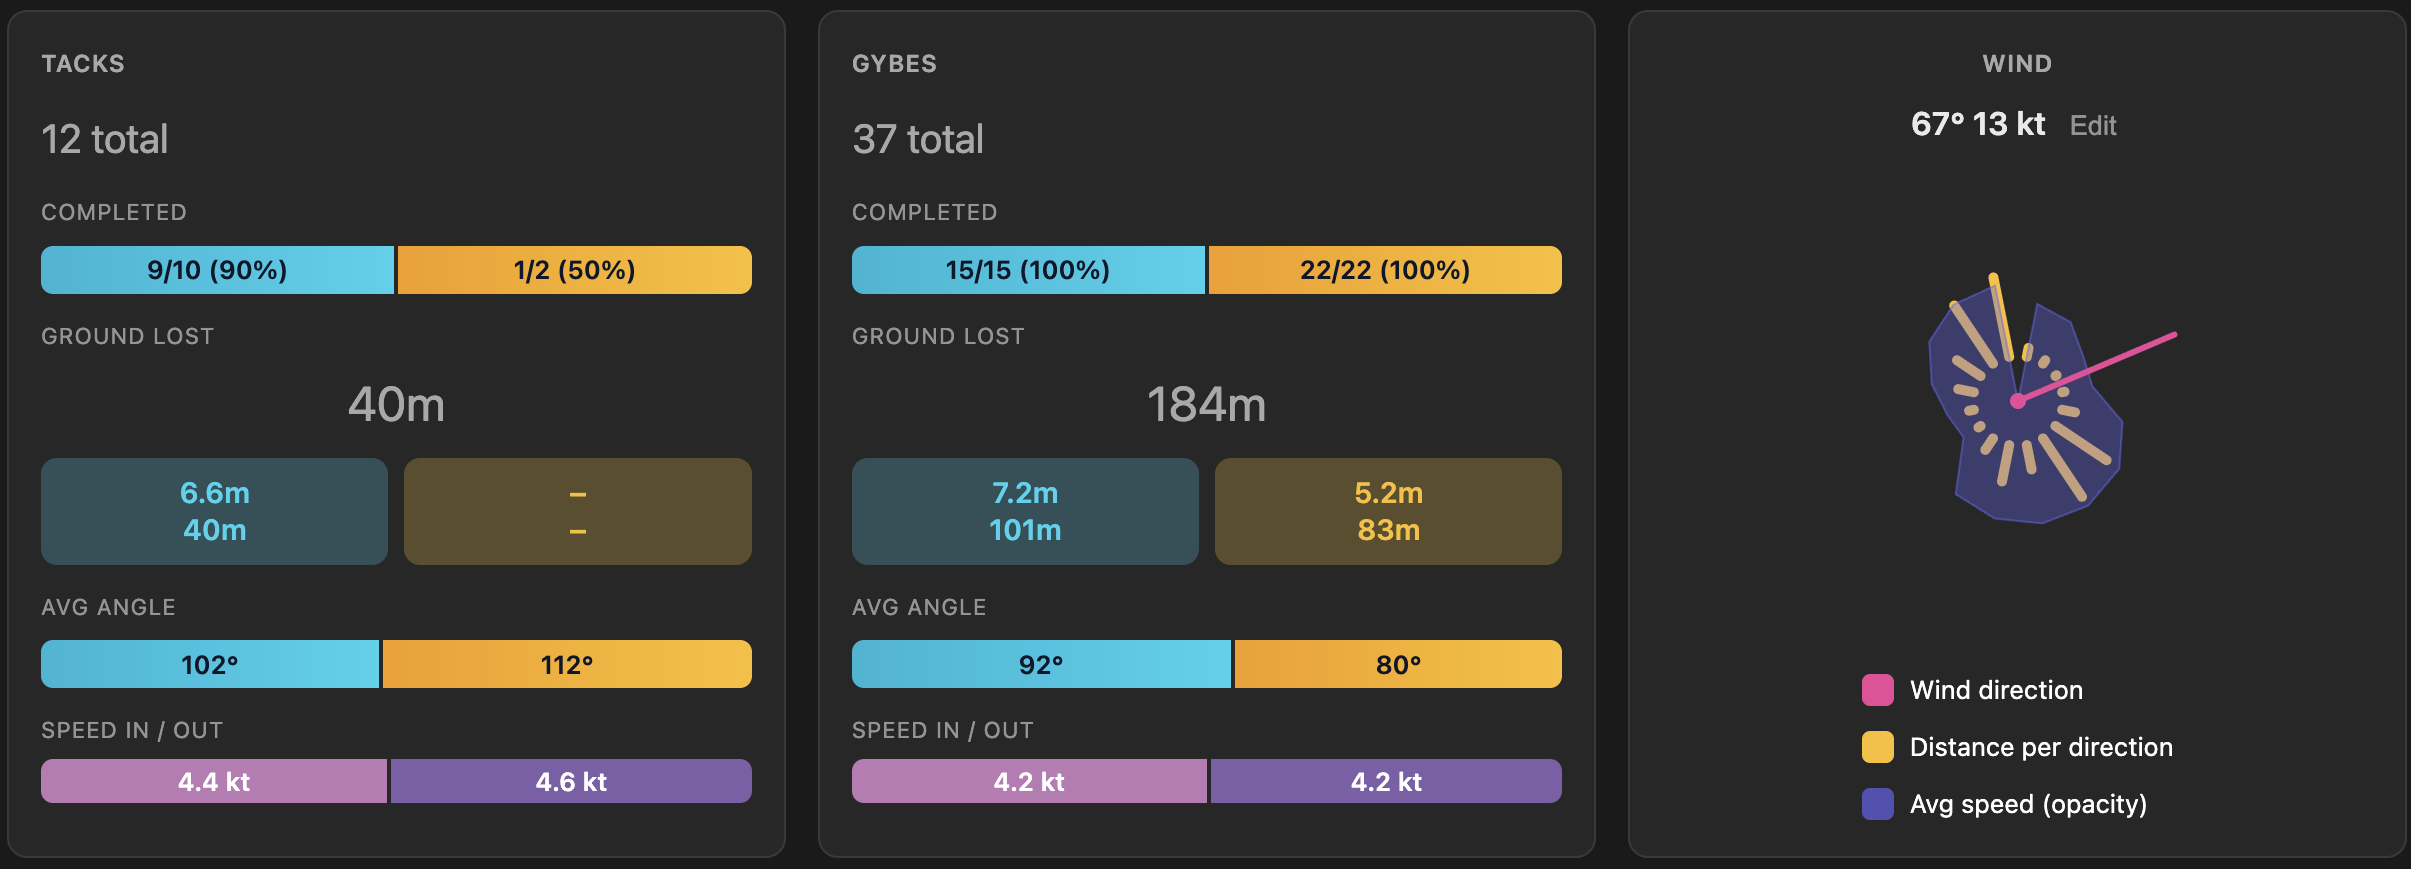Click the Edit link next to wind value
Image resolution: width=2411 pixels, height=869 pixels.
(x=2093, y=125)
